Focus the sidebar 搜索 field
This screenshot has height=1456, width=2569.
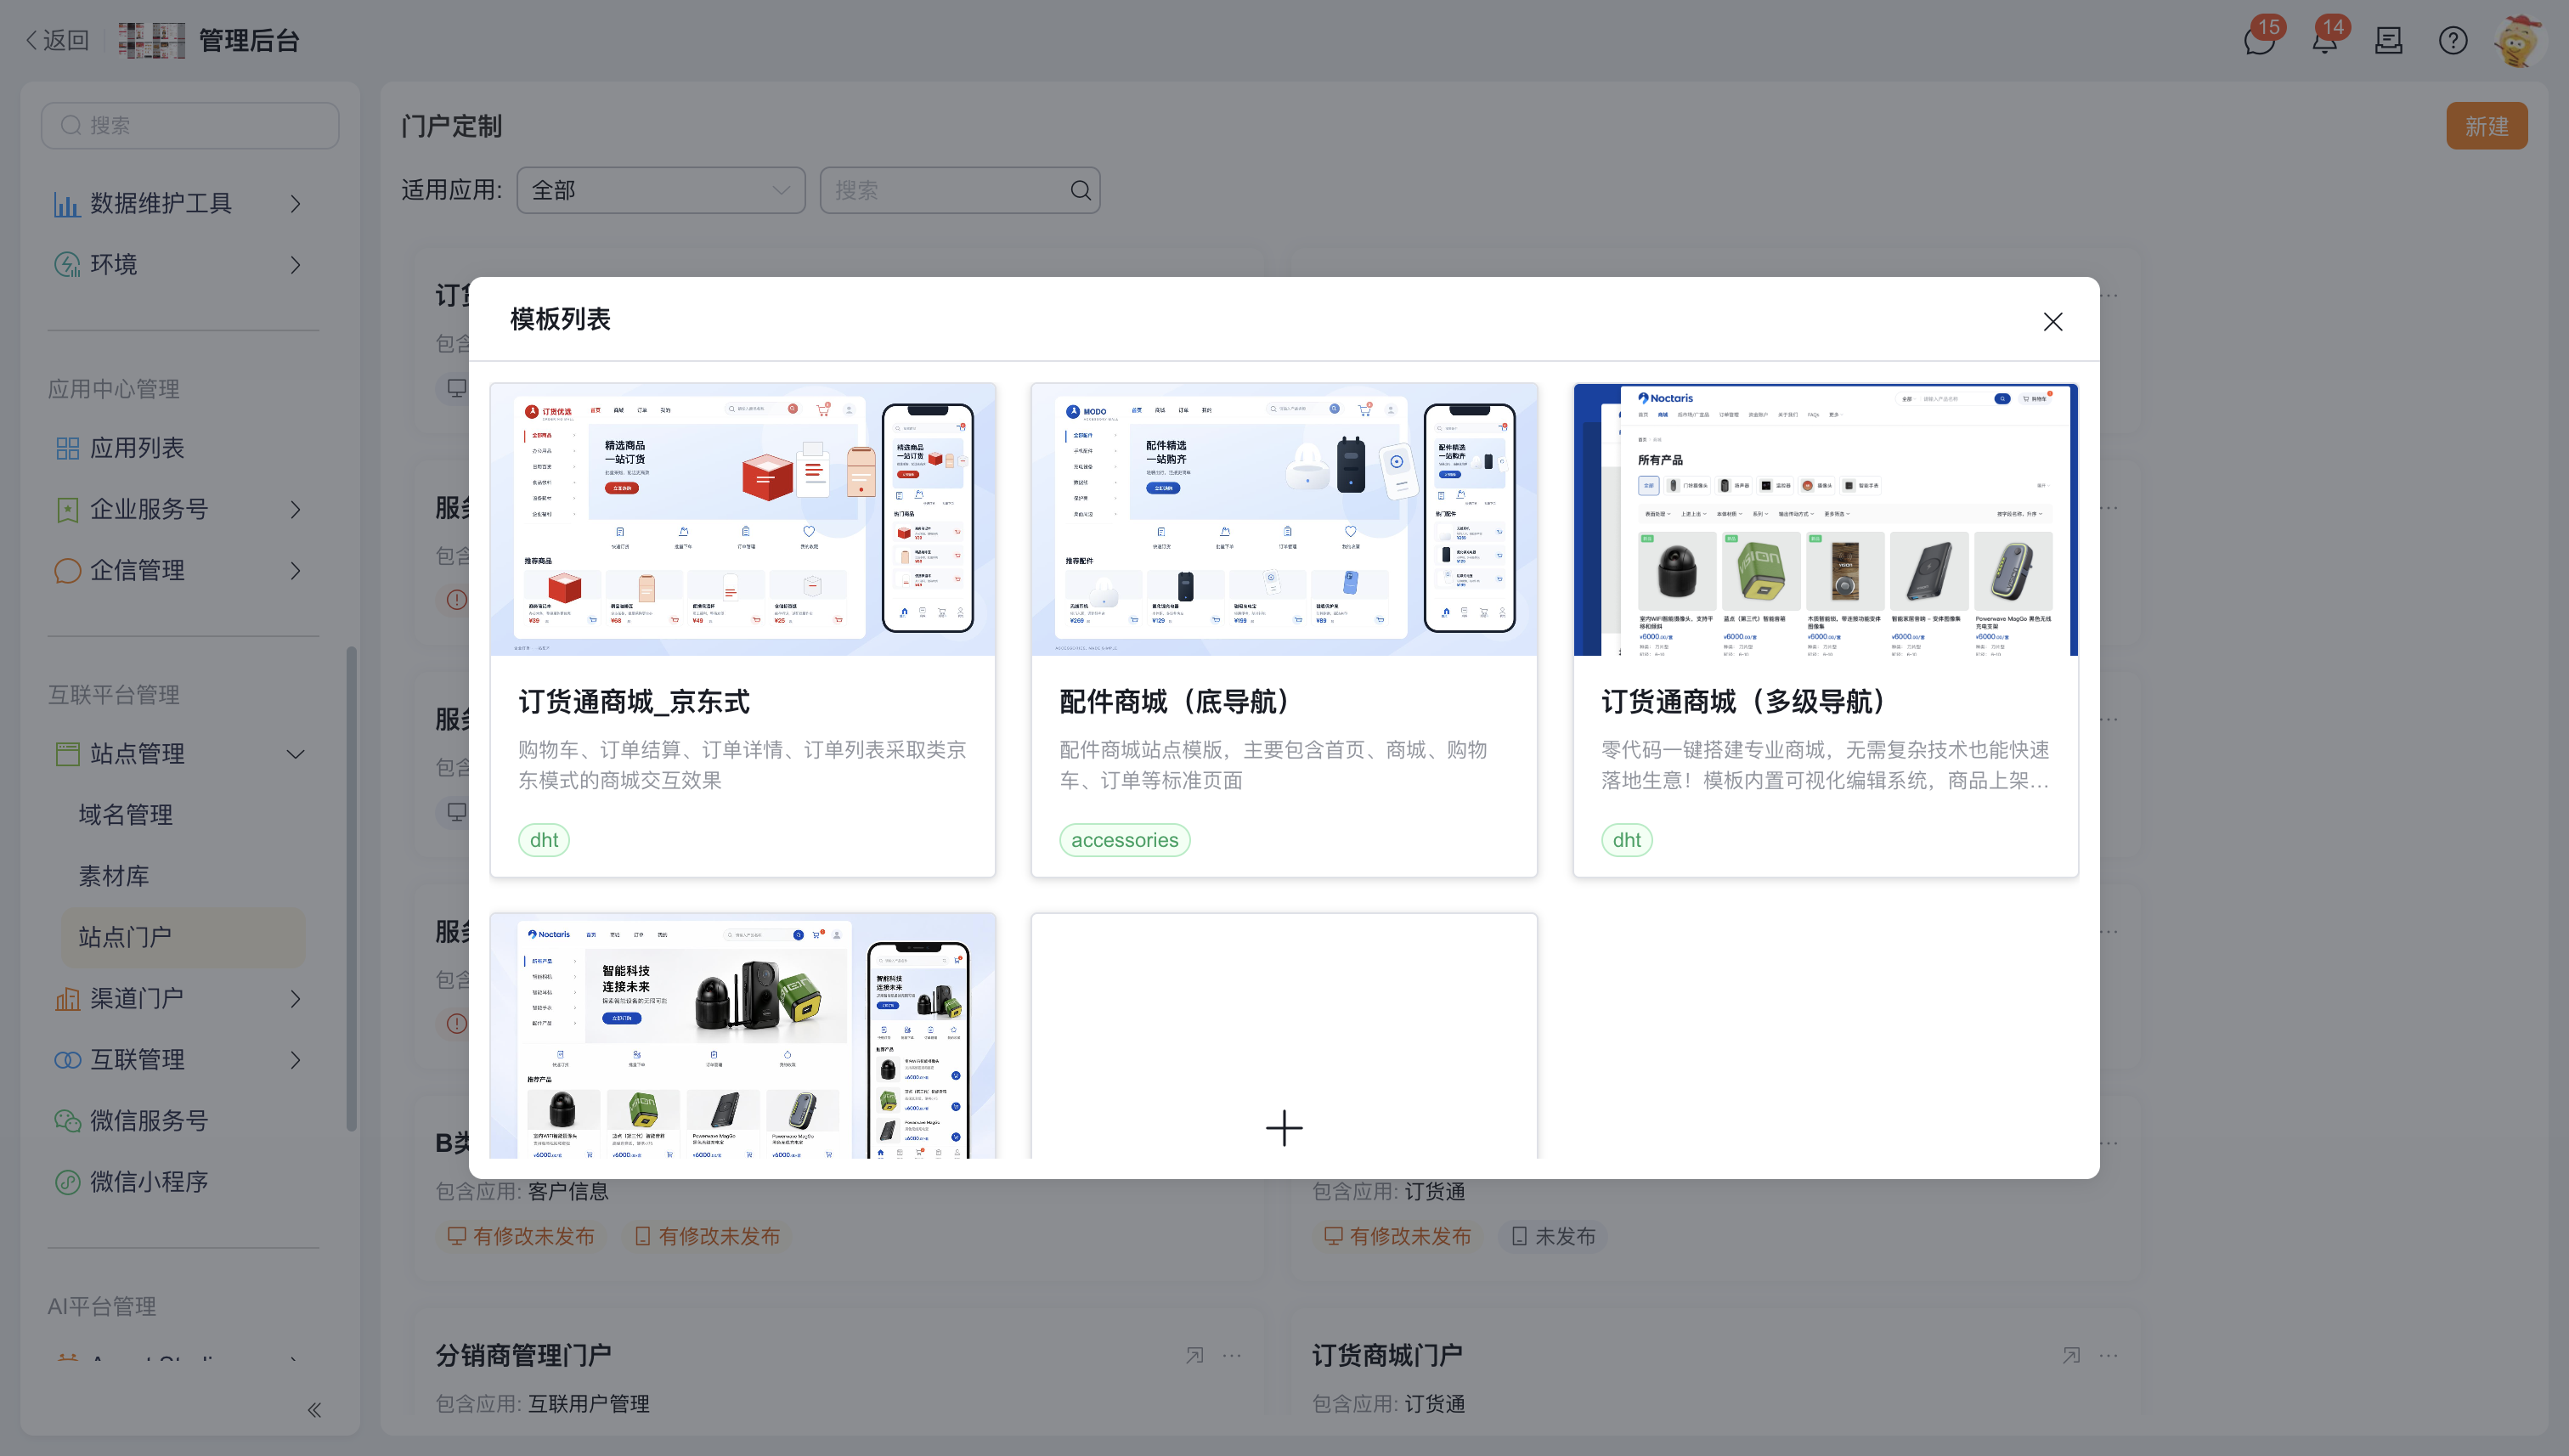pyautogui.click(x=190, y=125)
